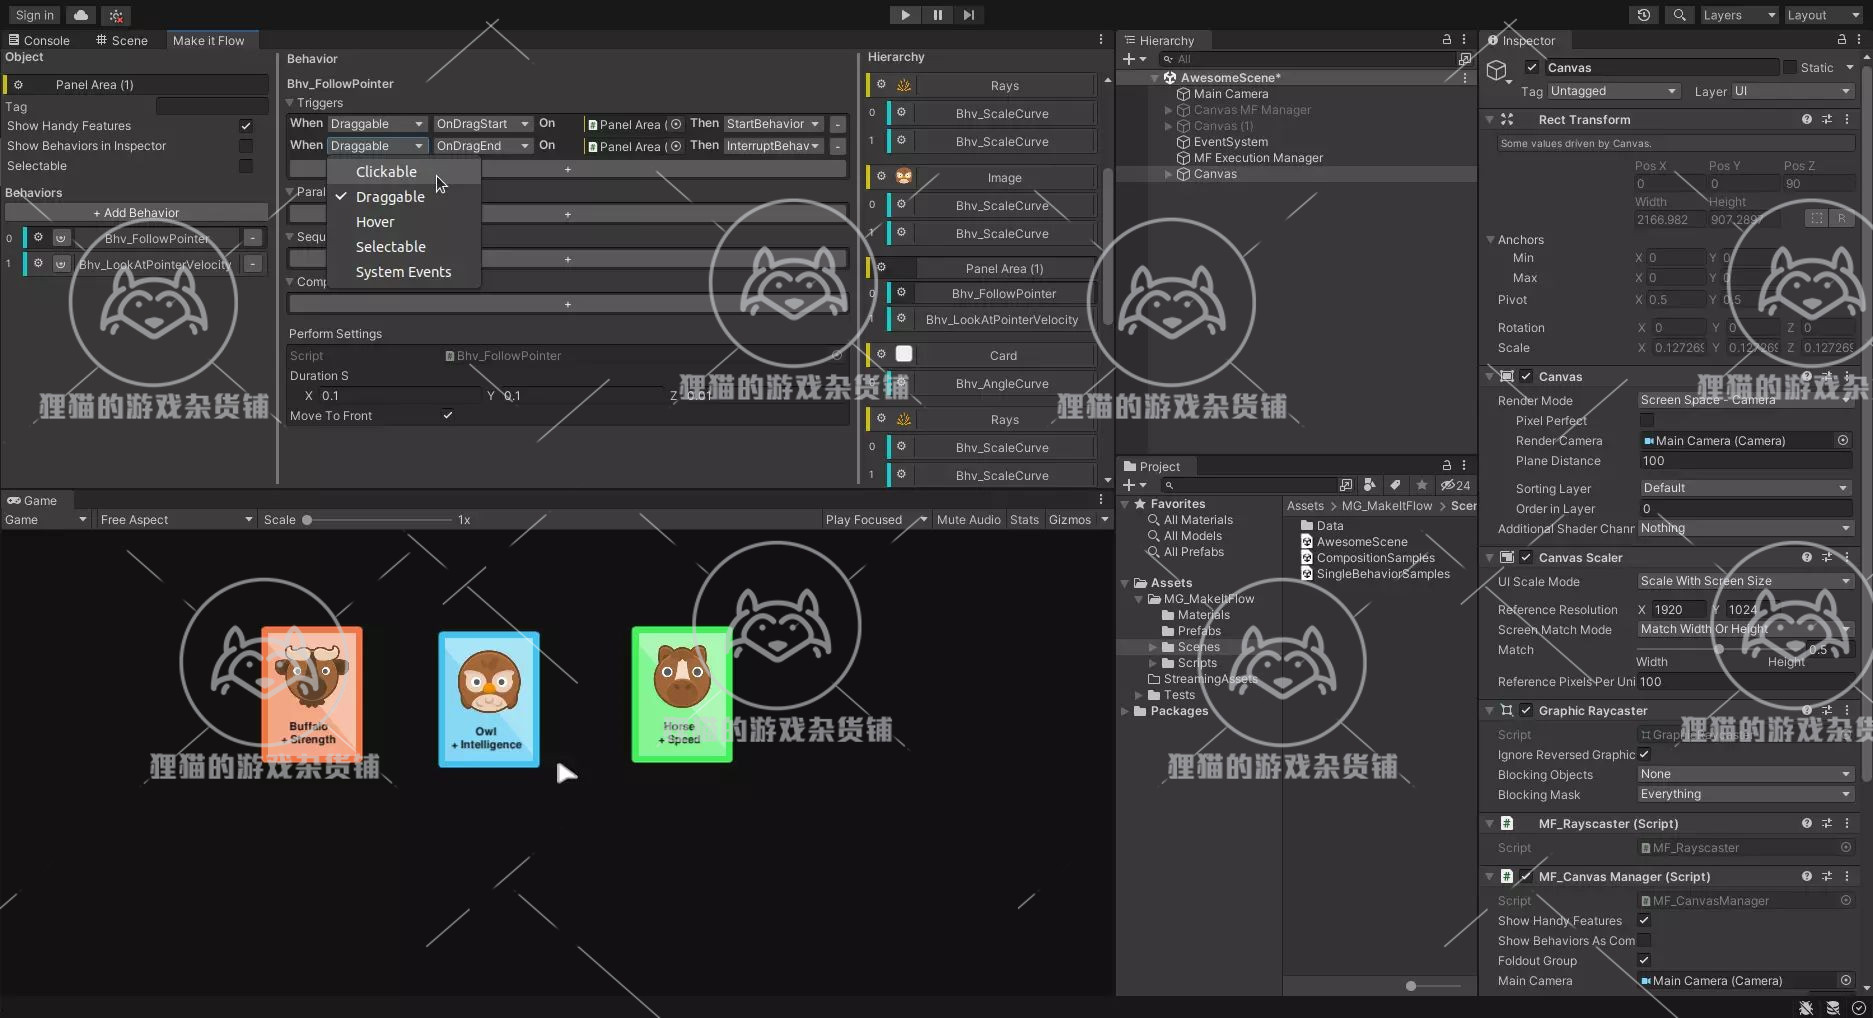Toggle the Move To Front checkbox
Screen dimensions: 1873x1018
447,415
